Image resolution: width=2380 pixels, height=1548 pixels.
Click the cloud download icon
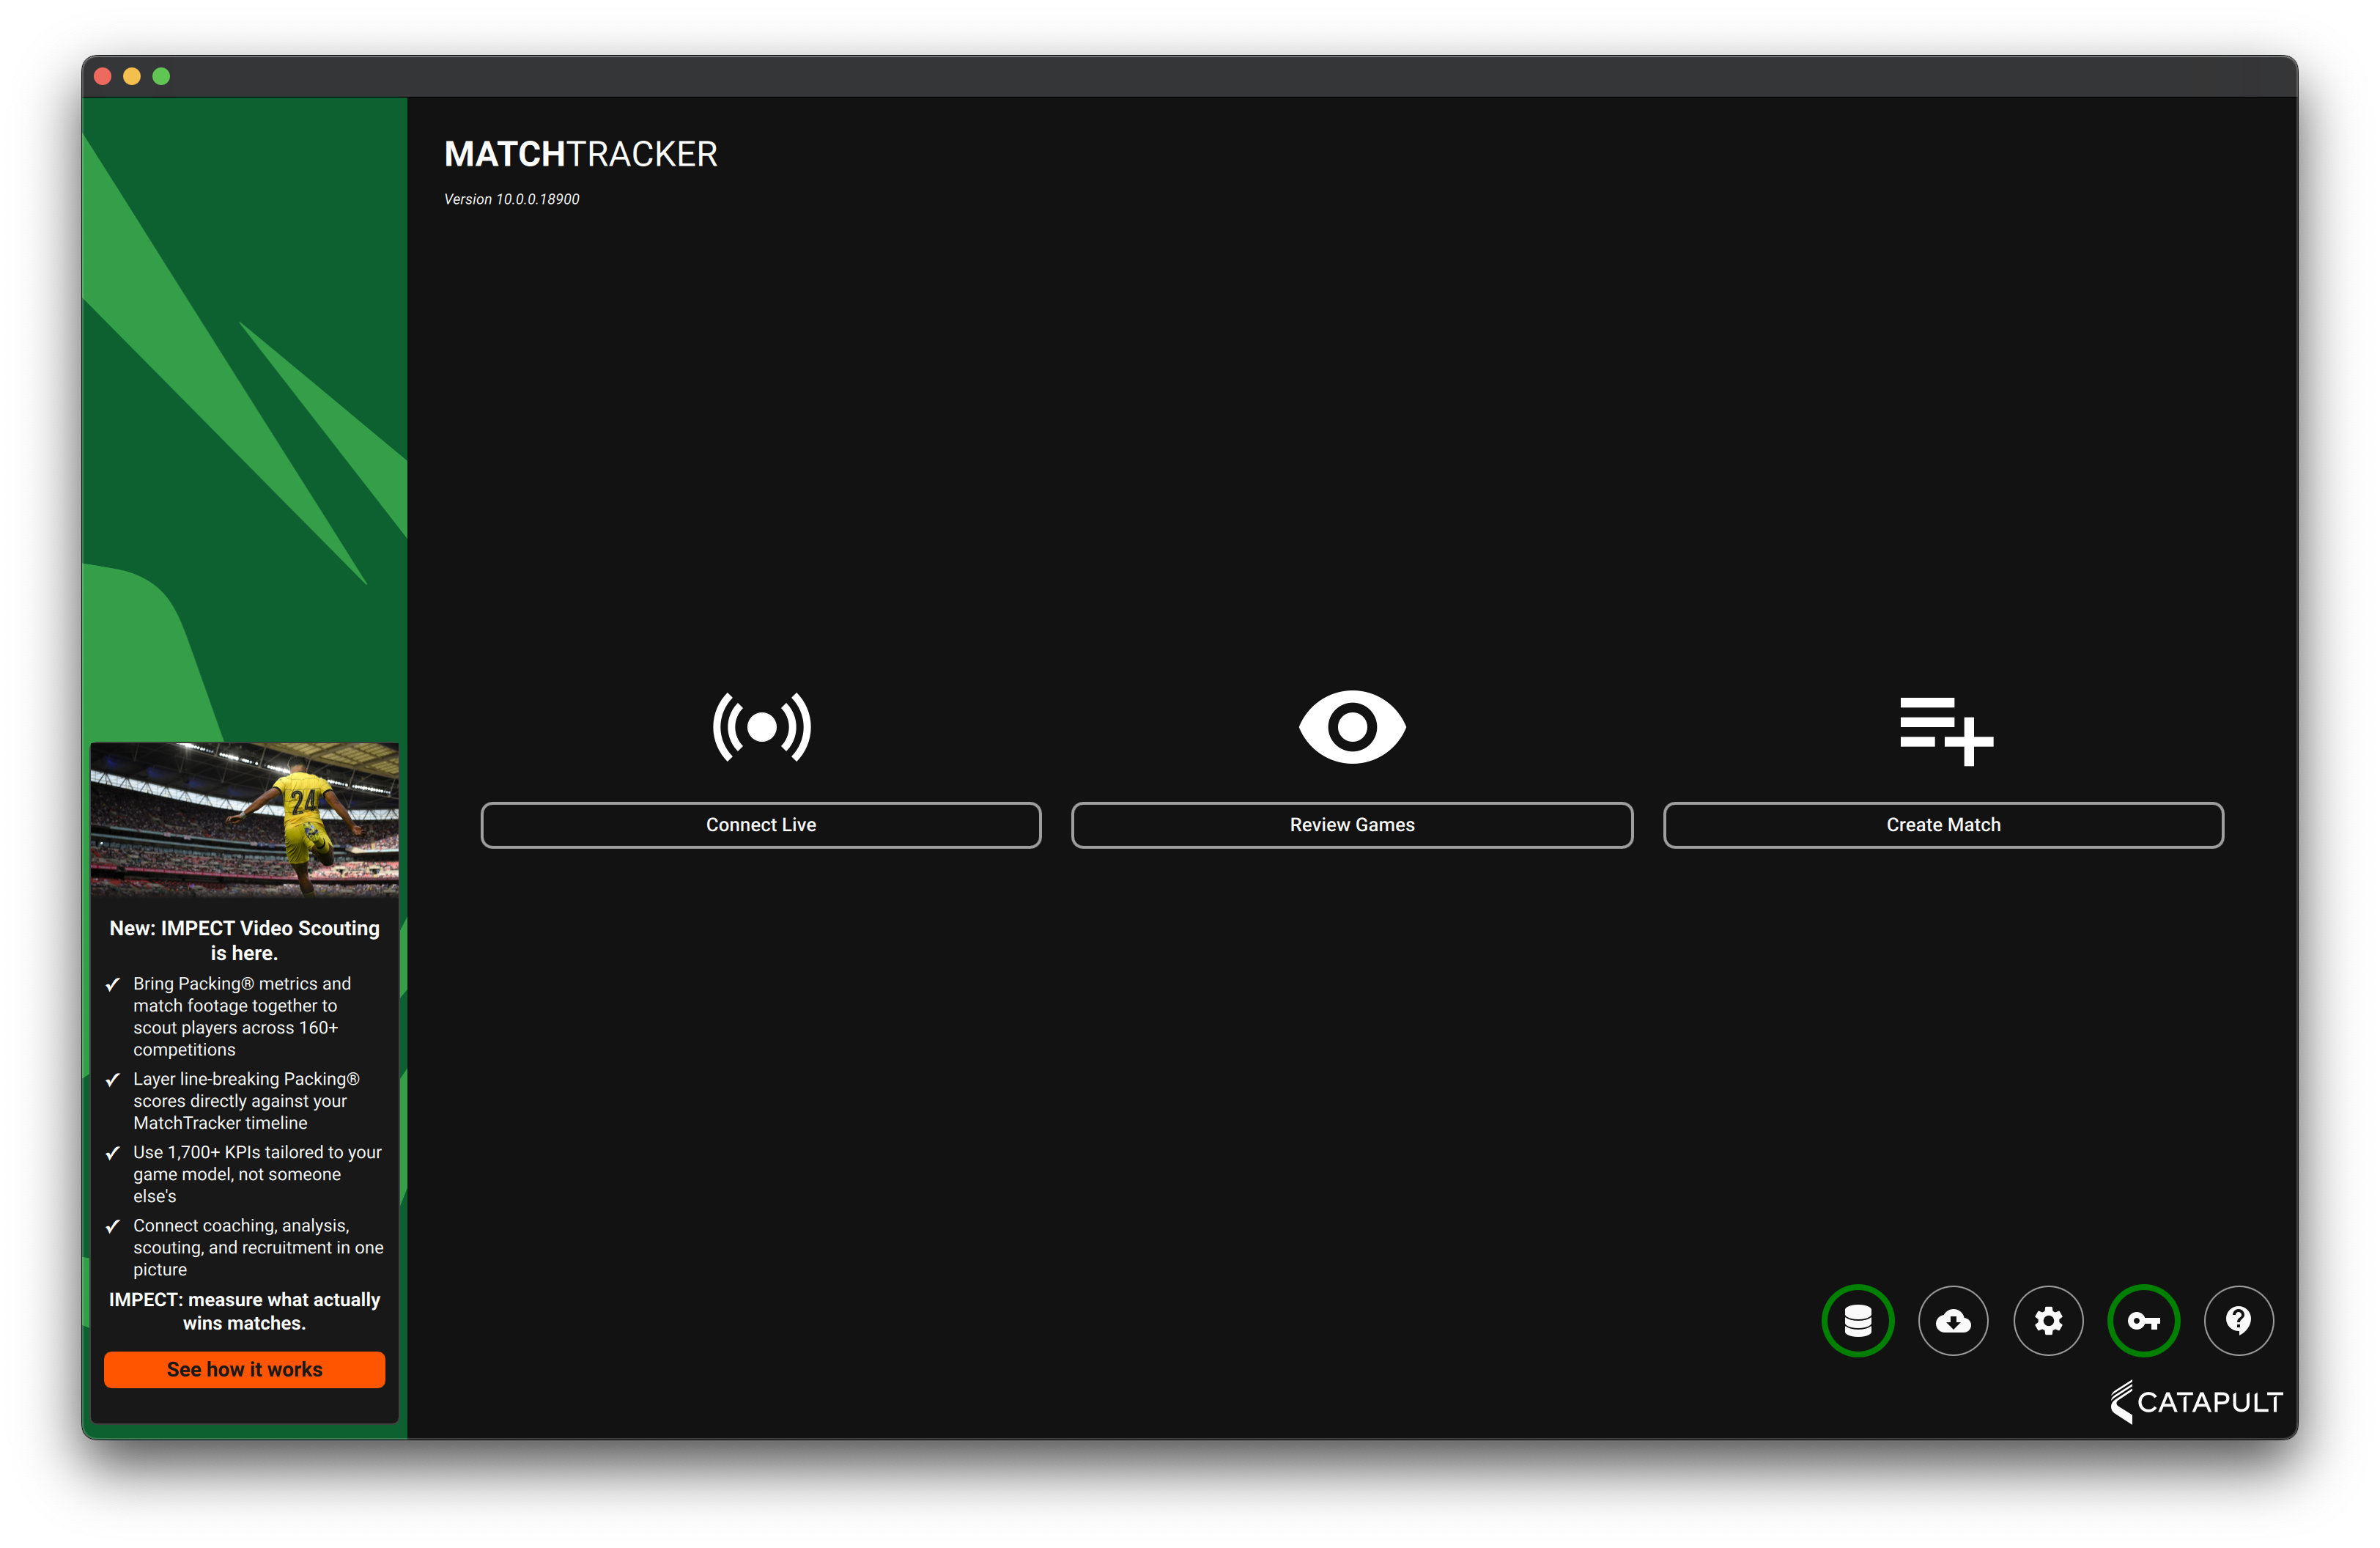(x=1953, y=1320)
